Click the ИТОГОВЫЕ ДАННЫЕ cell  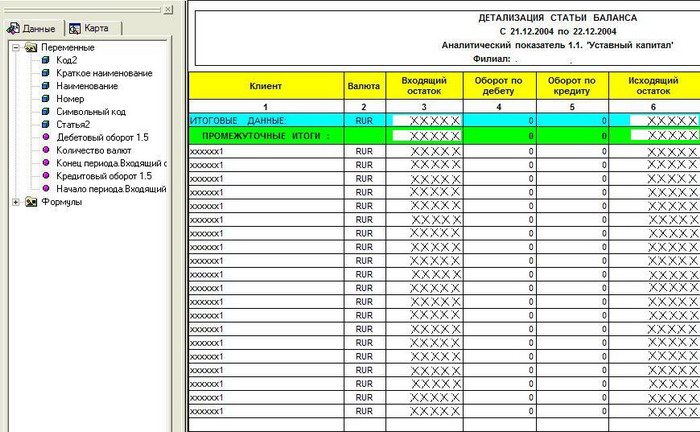tap(266, 120)
